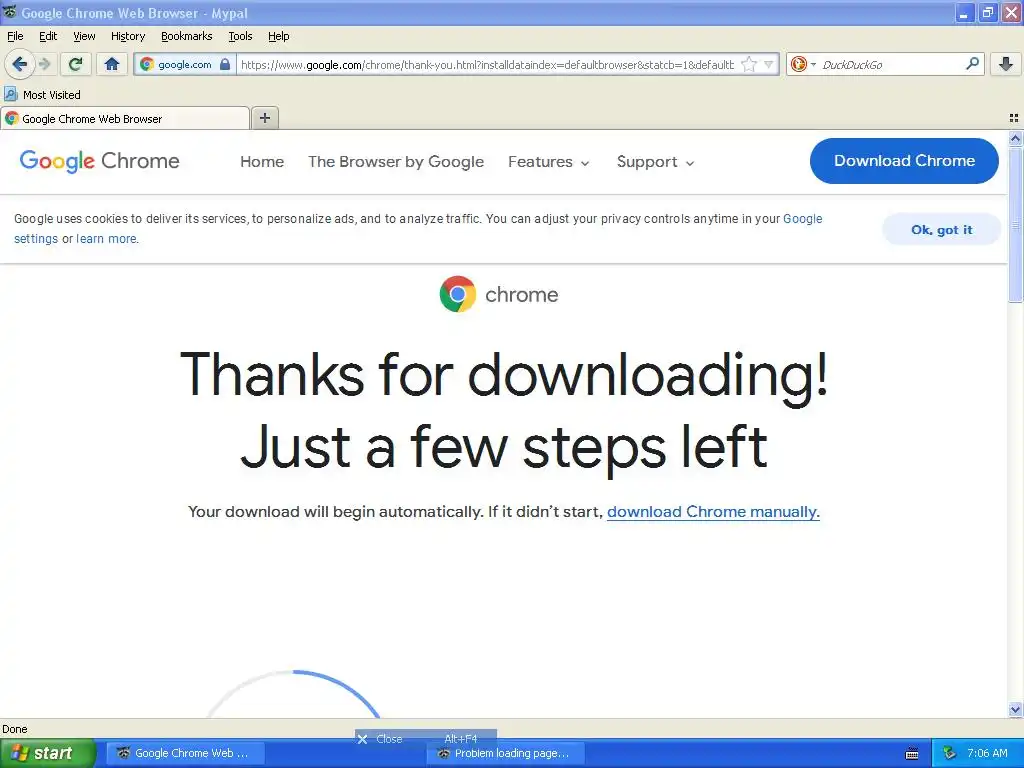
Task: Expand the Features dropdown
Action: pos(549,161)
